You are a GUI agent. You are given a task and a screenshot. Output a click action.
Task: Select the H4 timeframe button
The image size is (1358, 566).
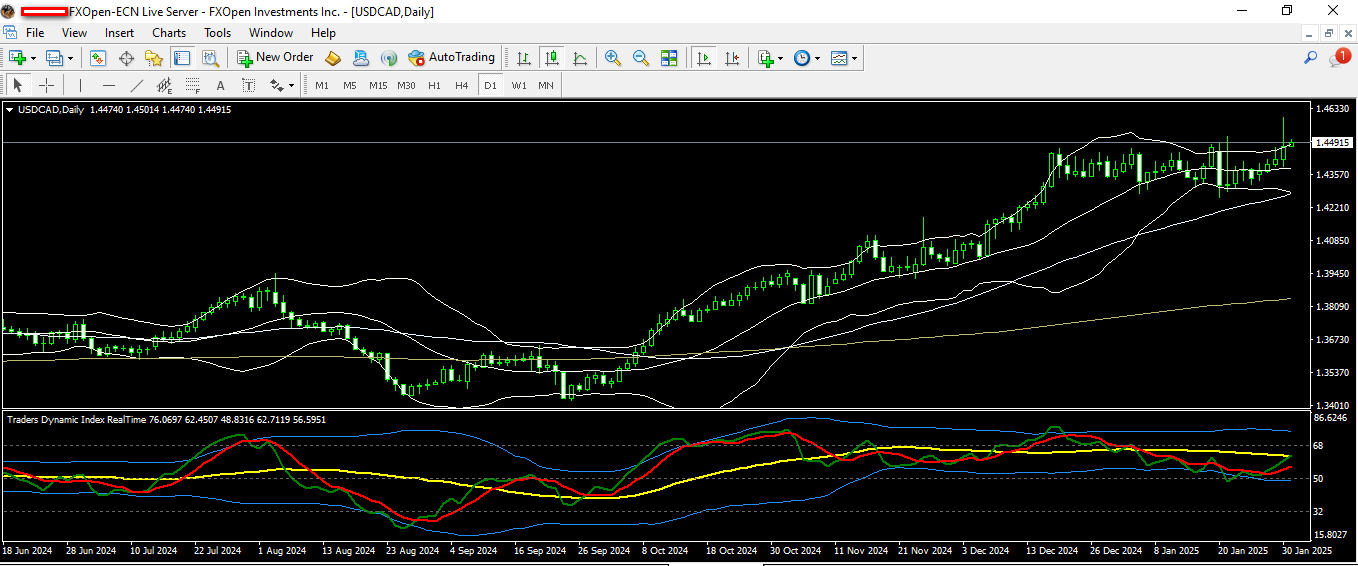click(462, 85)
